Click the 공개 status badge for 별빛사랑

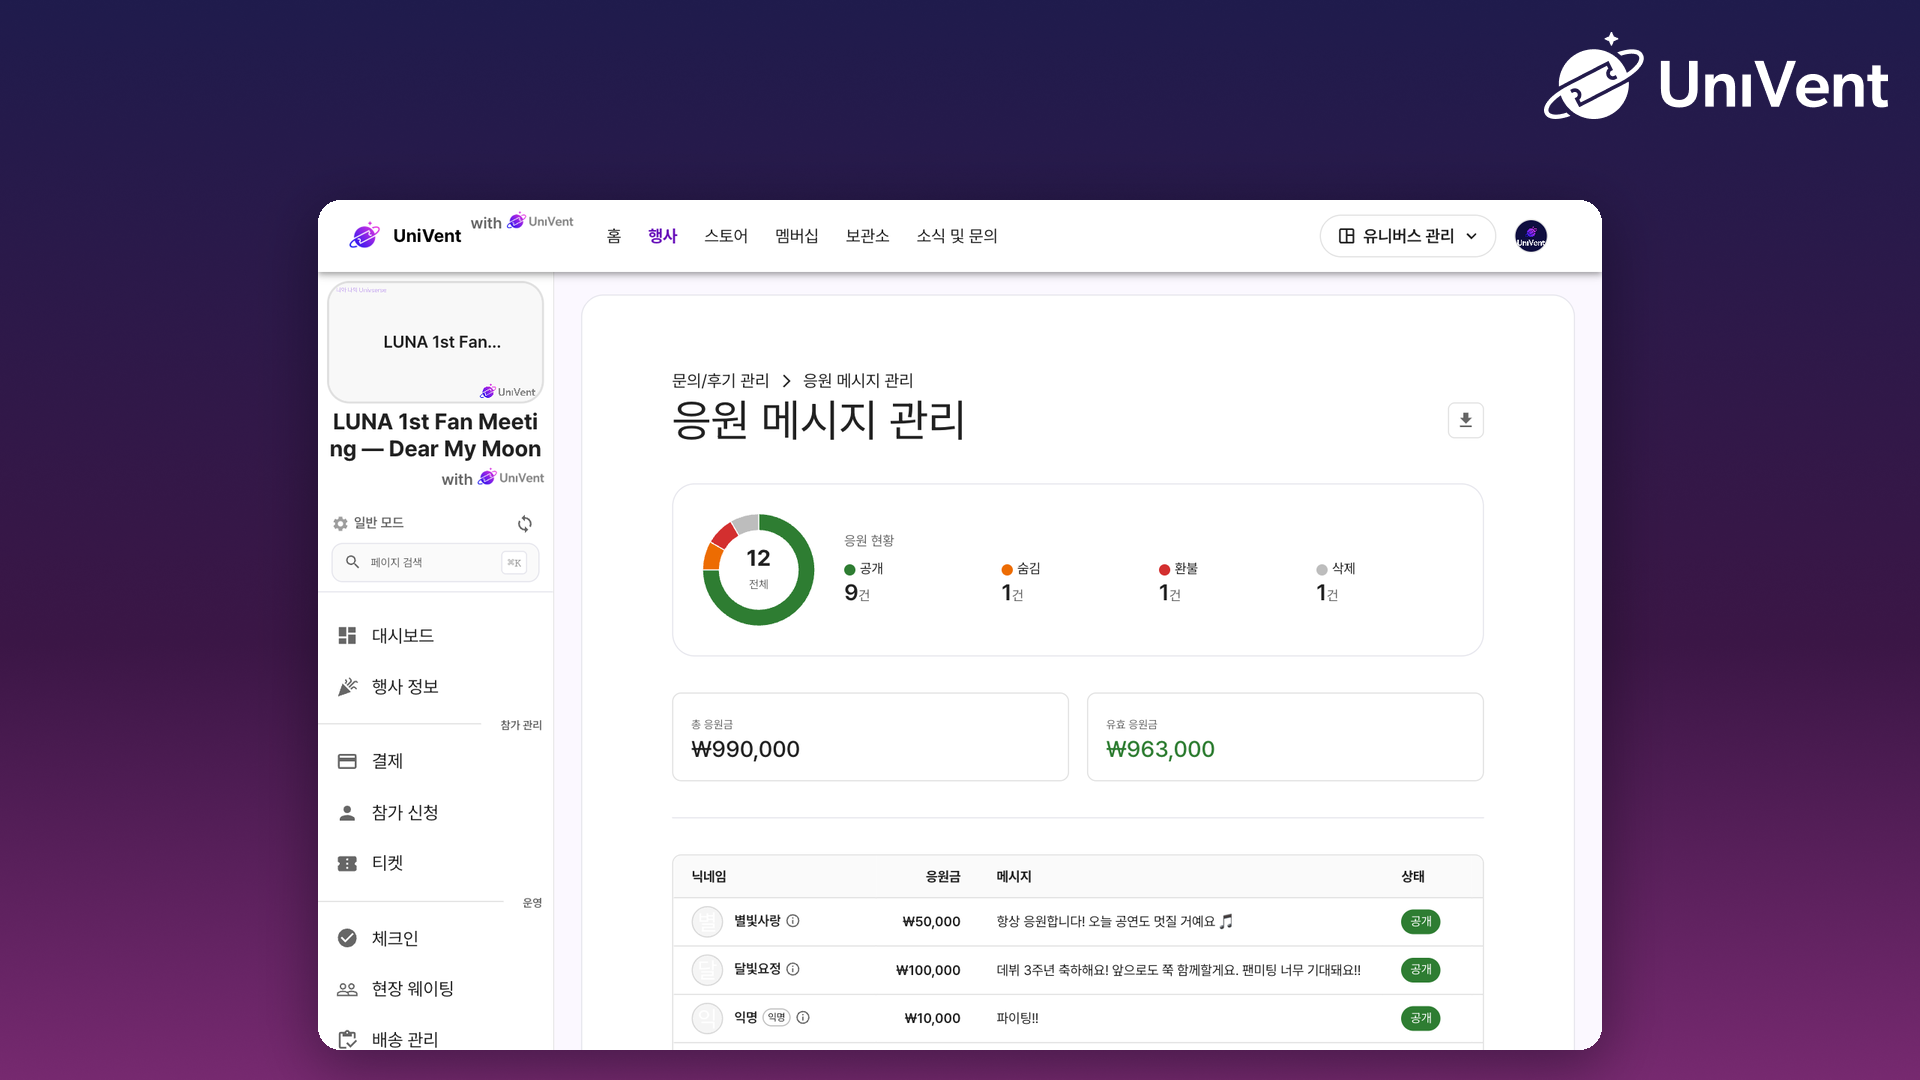[1420, 921]
